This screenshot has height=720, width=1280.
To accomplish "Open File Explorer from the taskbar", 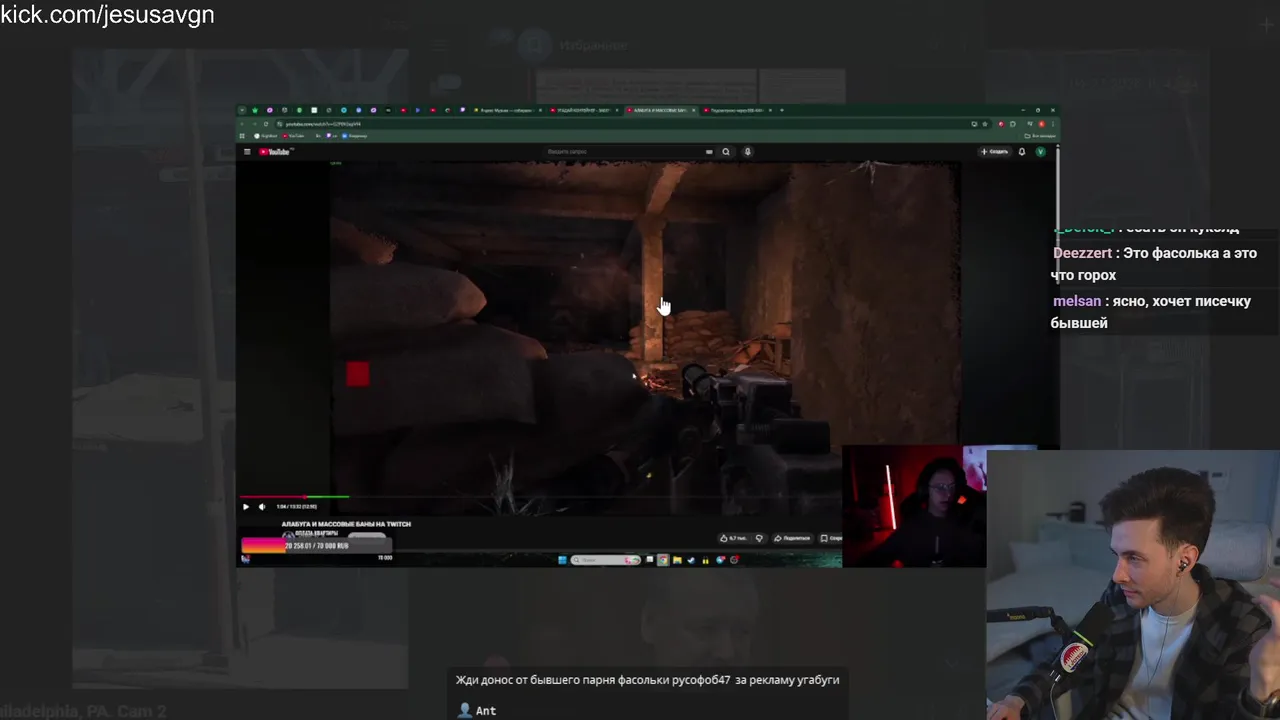I will [x=677, y=560].
